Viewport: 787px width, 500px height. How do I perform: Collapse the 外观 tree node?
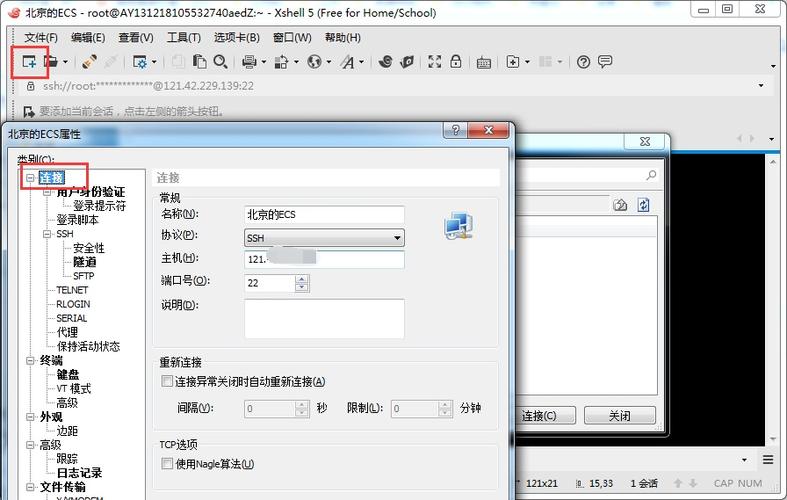pyautogui.click(x=30, y=417)
